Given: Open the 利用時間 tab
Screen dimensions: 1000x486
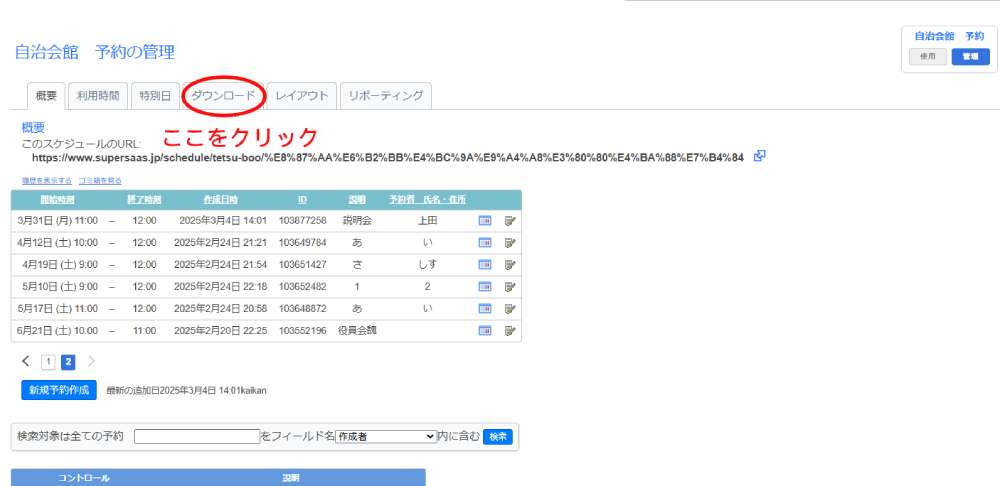Looking at the screenshot, I should tap(98, 96).
